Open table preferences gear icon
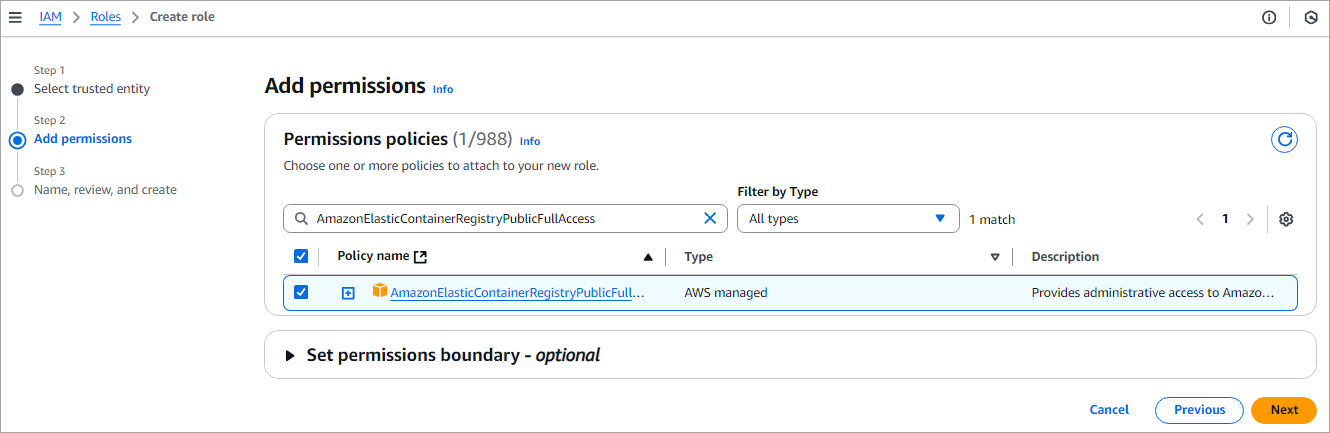1330x433 pixels. (1286, 219)
